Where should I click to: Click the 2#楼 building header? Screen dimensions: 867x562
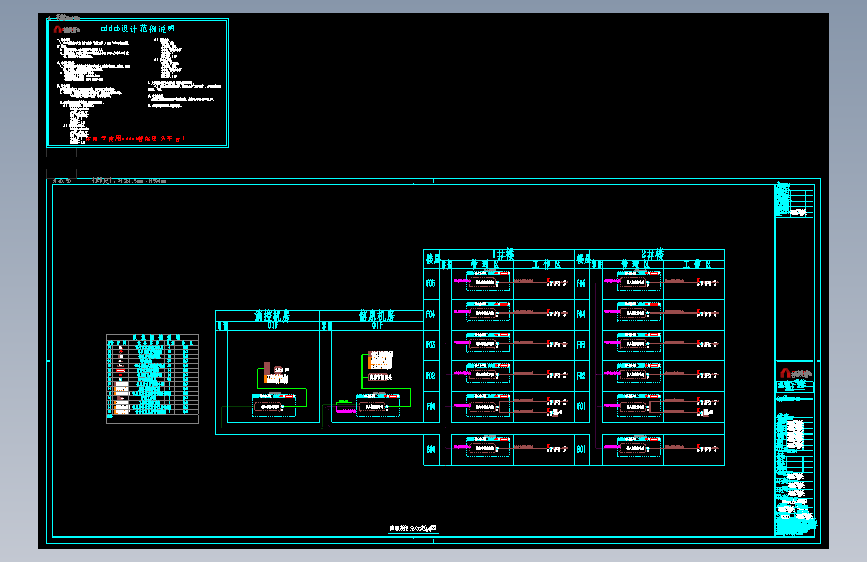pos(652,254)
